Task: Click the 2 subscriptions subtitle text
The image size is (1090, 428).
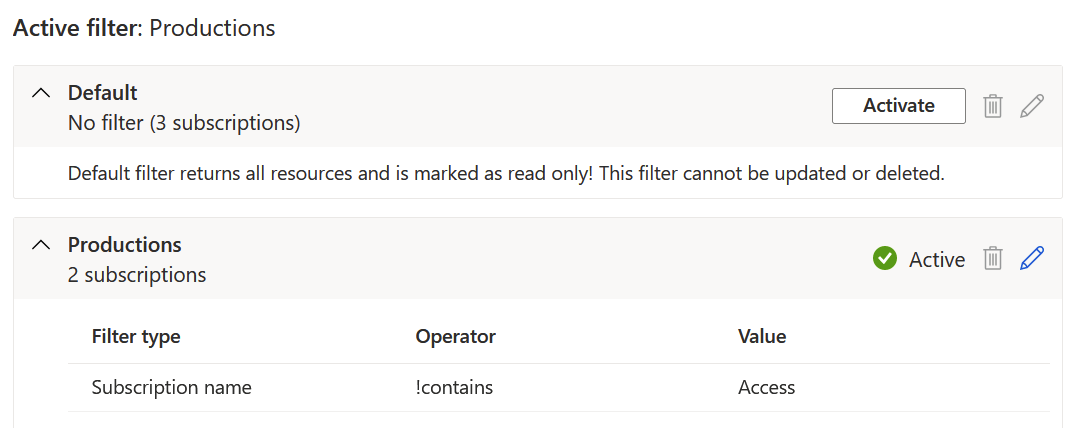Action: (x=137, y=275)
